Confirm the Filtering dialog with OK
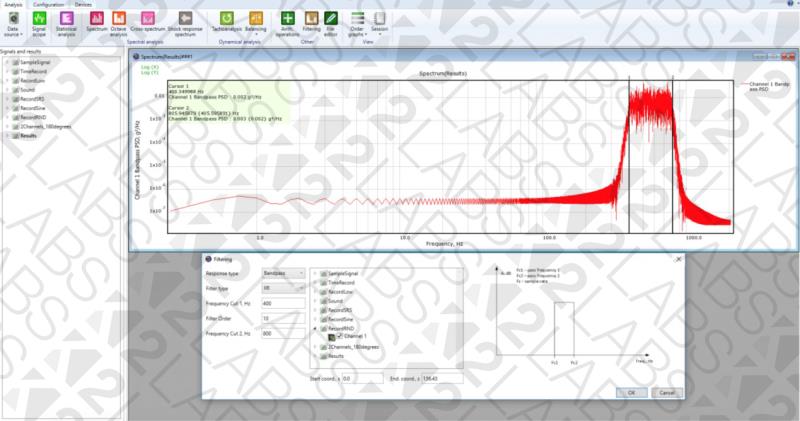Image resolution: width=800 pixels, height=421 pixels. [x=632, y=393]
